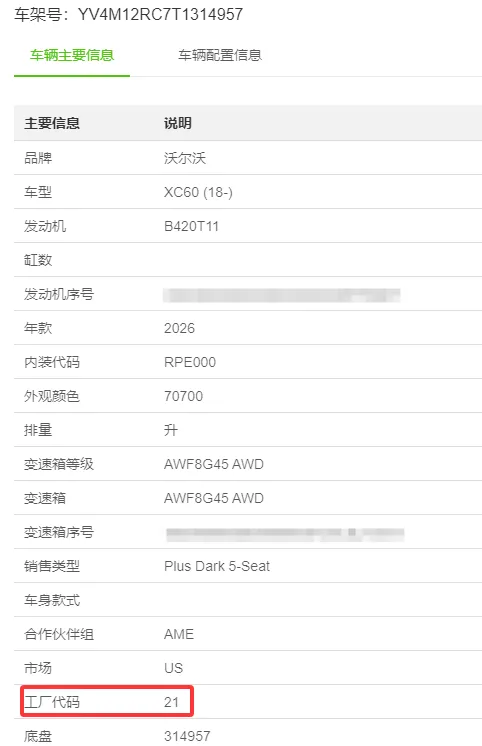Select sales type Plus Dark 5-Seat
The width and height of the screenshot is (482, 746).
coord(217,566)
